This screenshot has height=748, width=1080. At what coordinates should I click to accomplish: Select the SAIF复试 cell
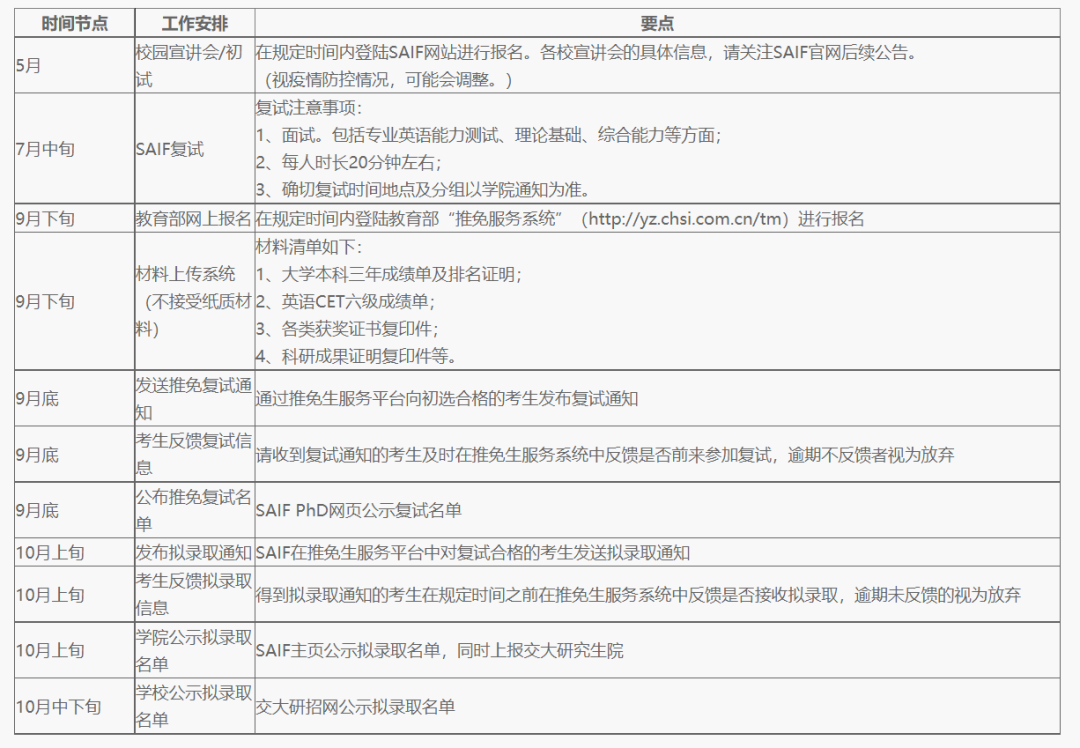click(x=194, y=149)
